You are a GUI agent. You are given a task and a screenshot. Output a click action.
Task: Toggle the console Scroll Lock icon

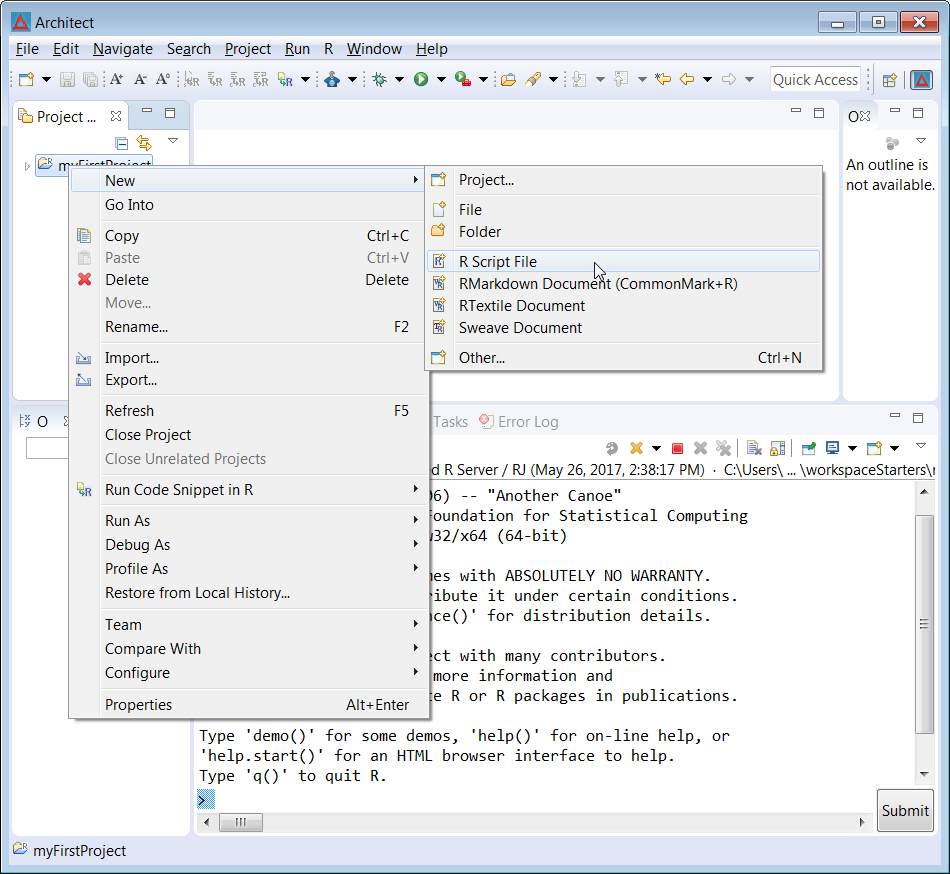pos(777,448)
